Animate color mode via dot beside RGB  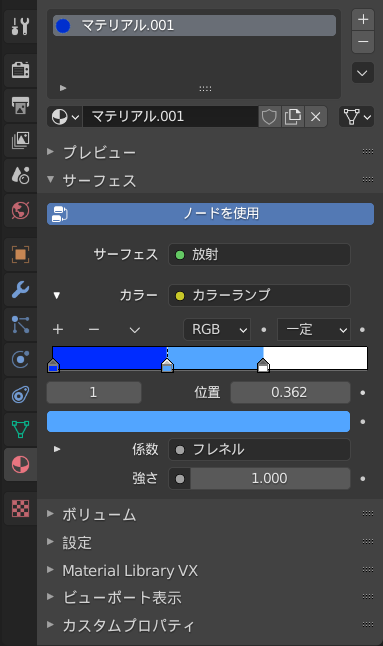click(x=264, y=330)
